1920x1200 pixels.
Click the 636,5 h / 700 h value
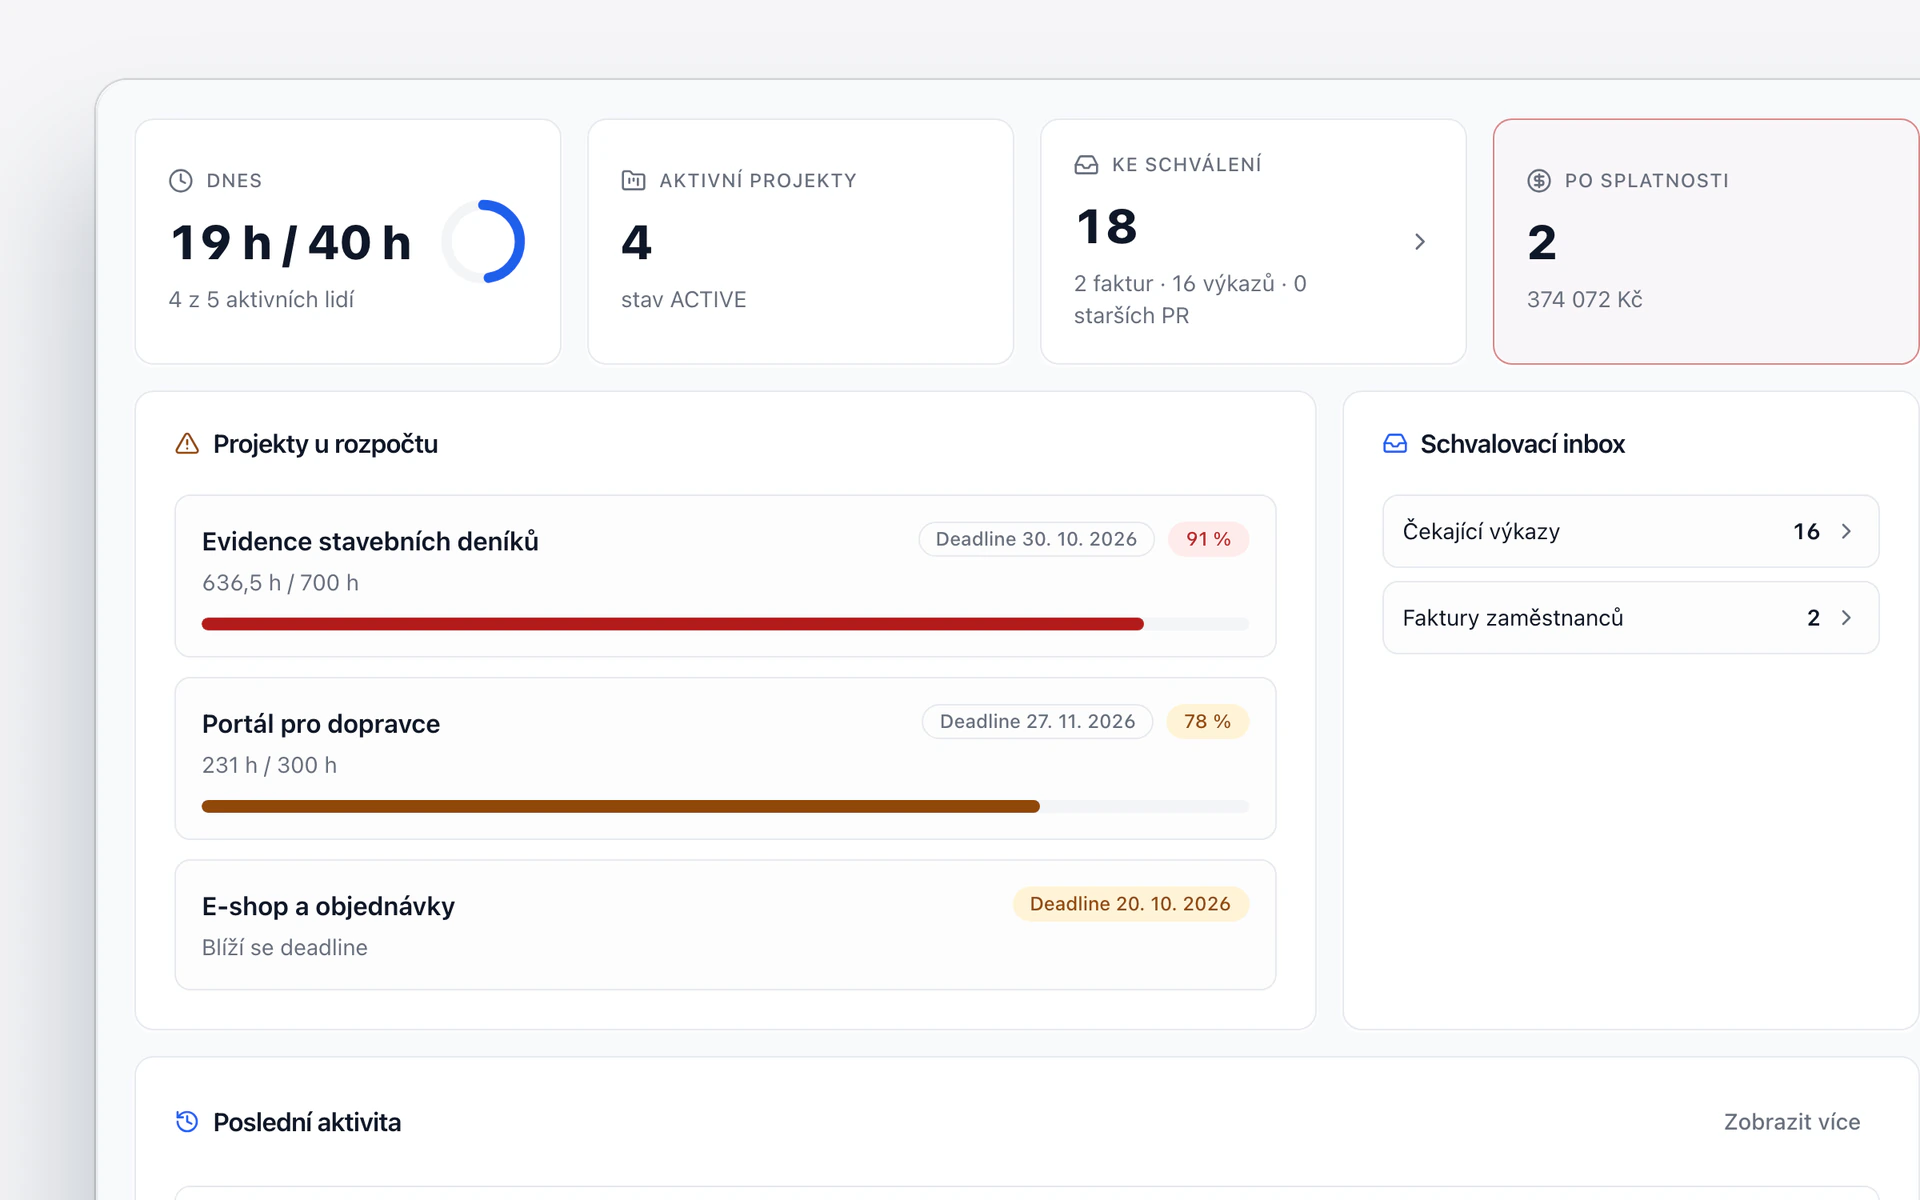tap(280, 582)
